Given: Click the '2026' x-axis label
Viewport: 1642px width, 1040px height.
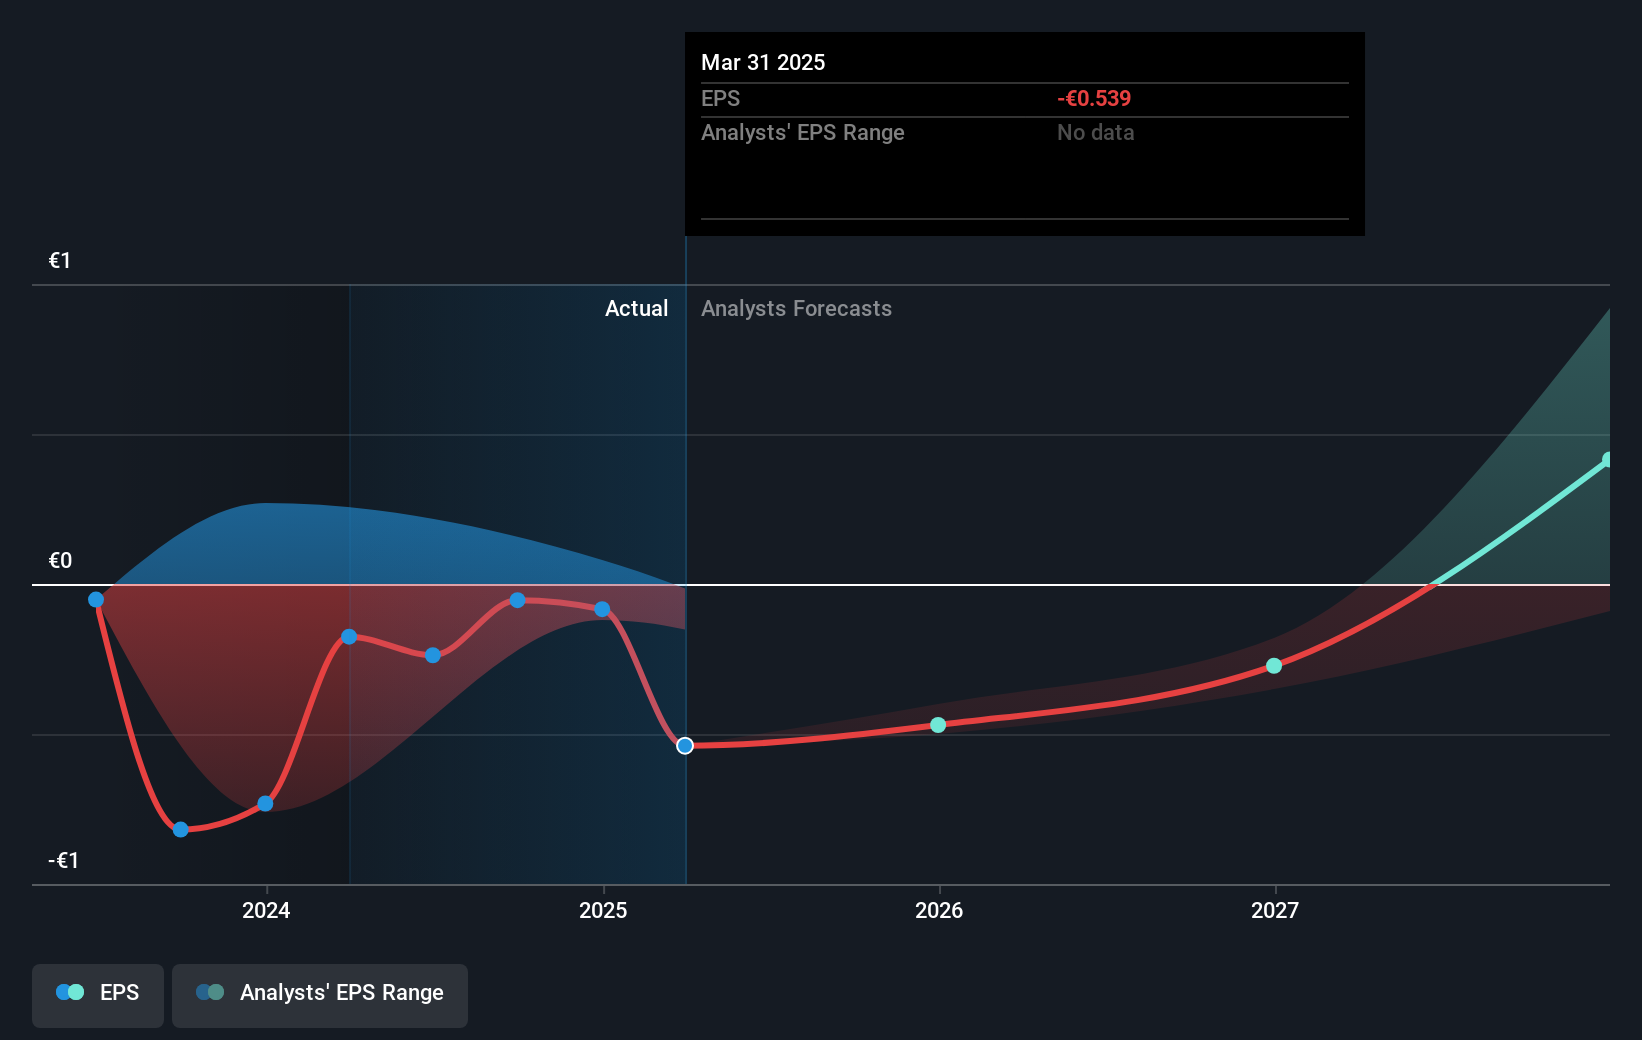Looking at the screenshot, I should point(939,910).
